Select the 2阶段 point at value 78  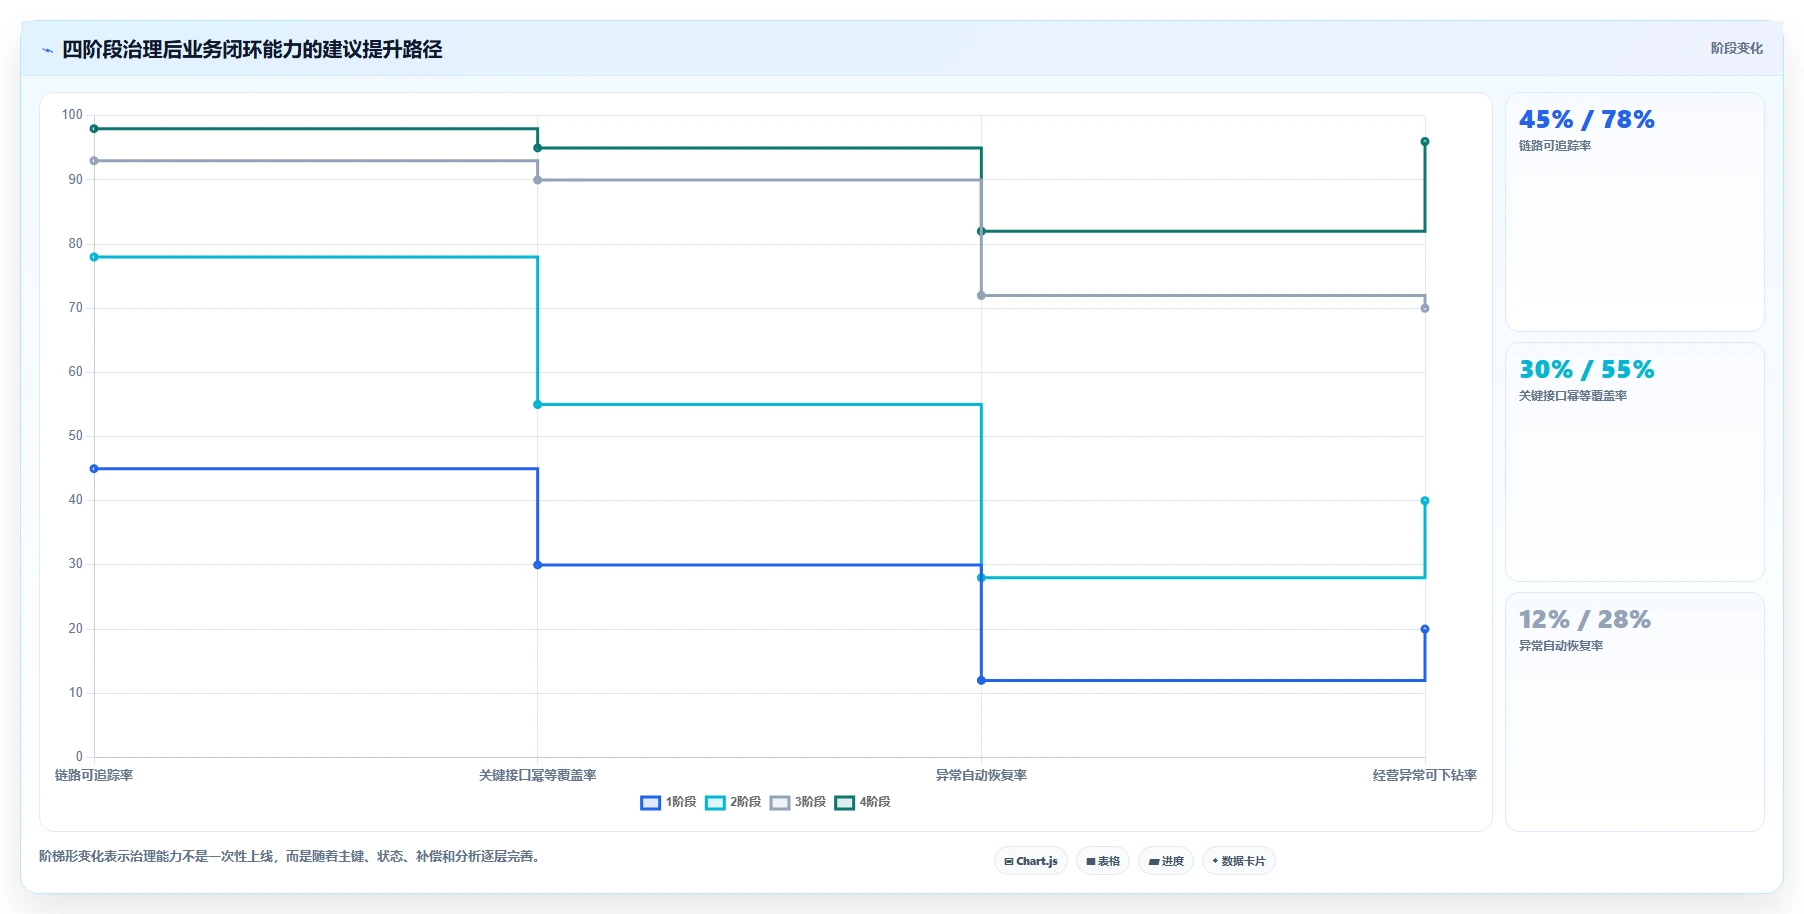point(94,257)
